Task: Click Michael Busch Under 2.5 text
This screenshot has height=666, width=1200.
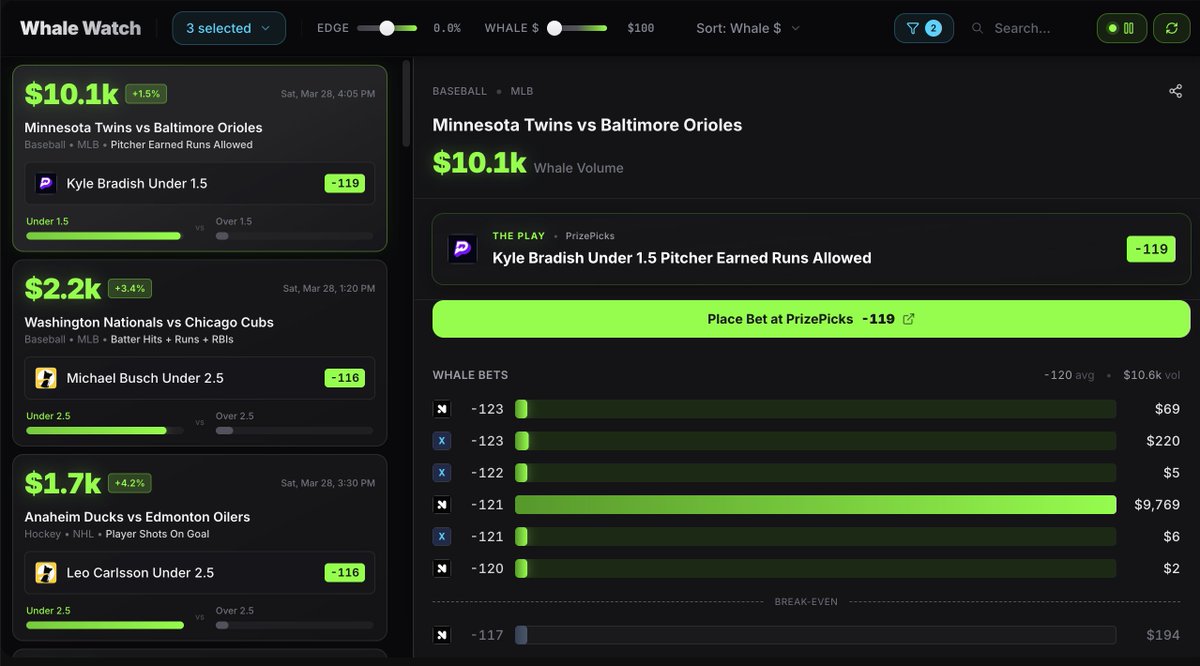Action: 145,379
